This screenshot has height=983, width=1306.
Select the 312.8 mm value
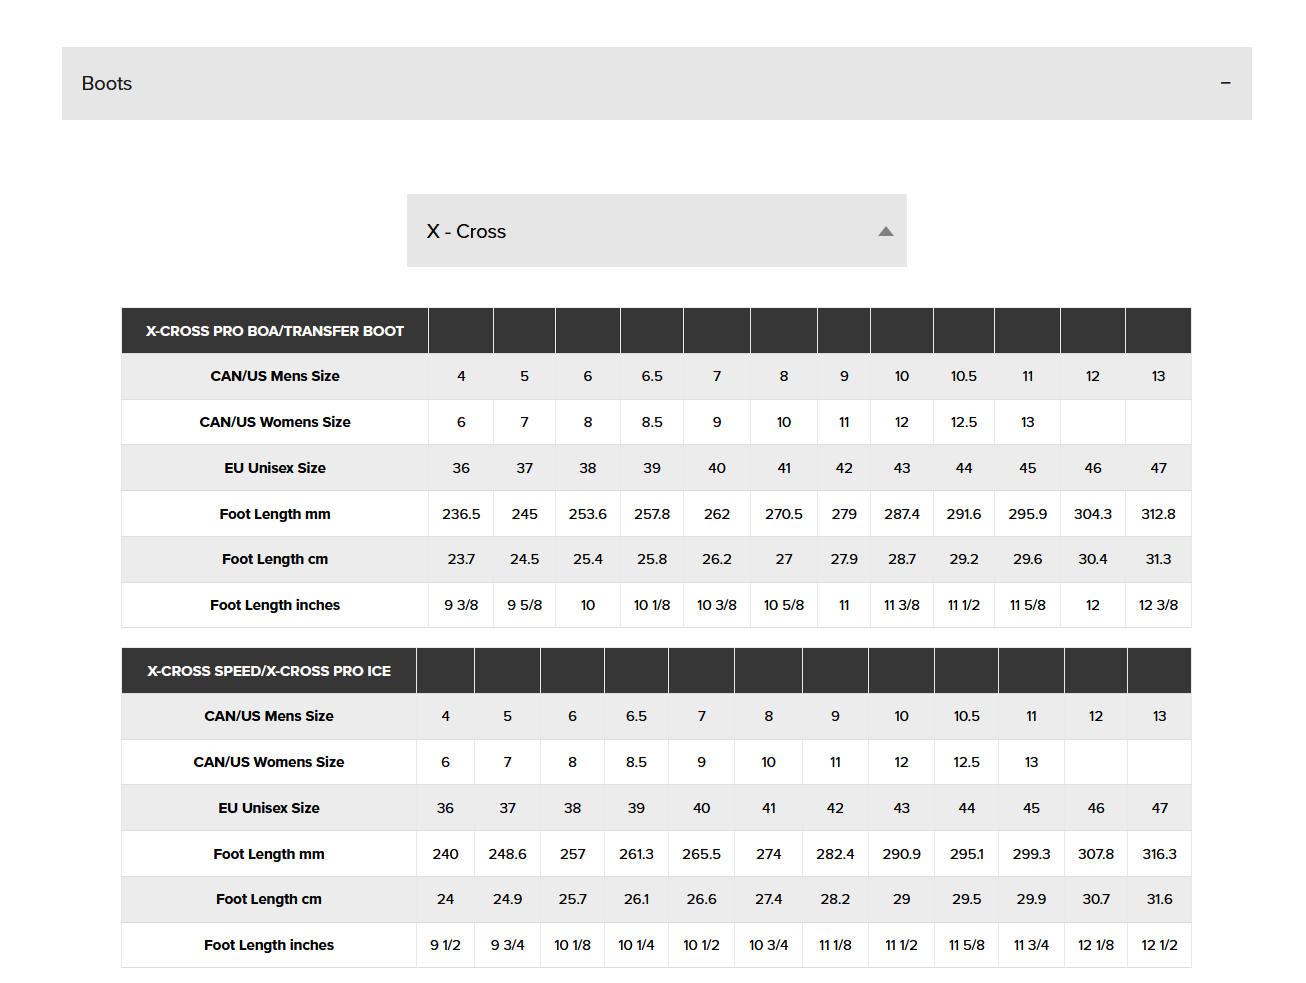pos(1158,514)
